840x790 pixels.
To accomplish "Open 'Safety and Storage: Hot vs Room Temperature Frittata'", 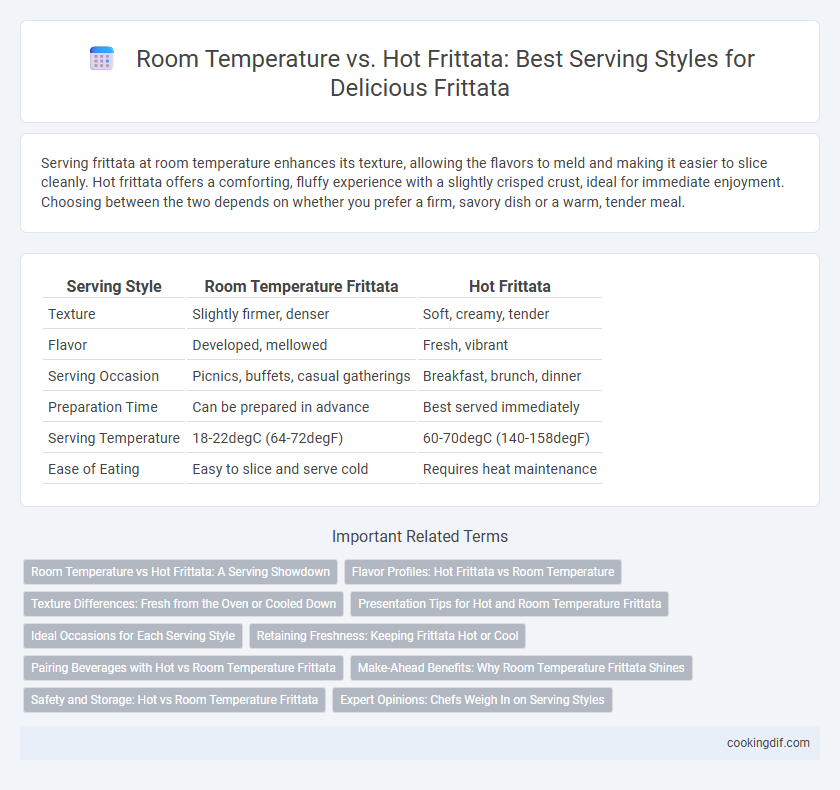I will (x=175, y=700).
